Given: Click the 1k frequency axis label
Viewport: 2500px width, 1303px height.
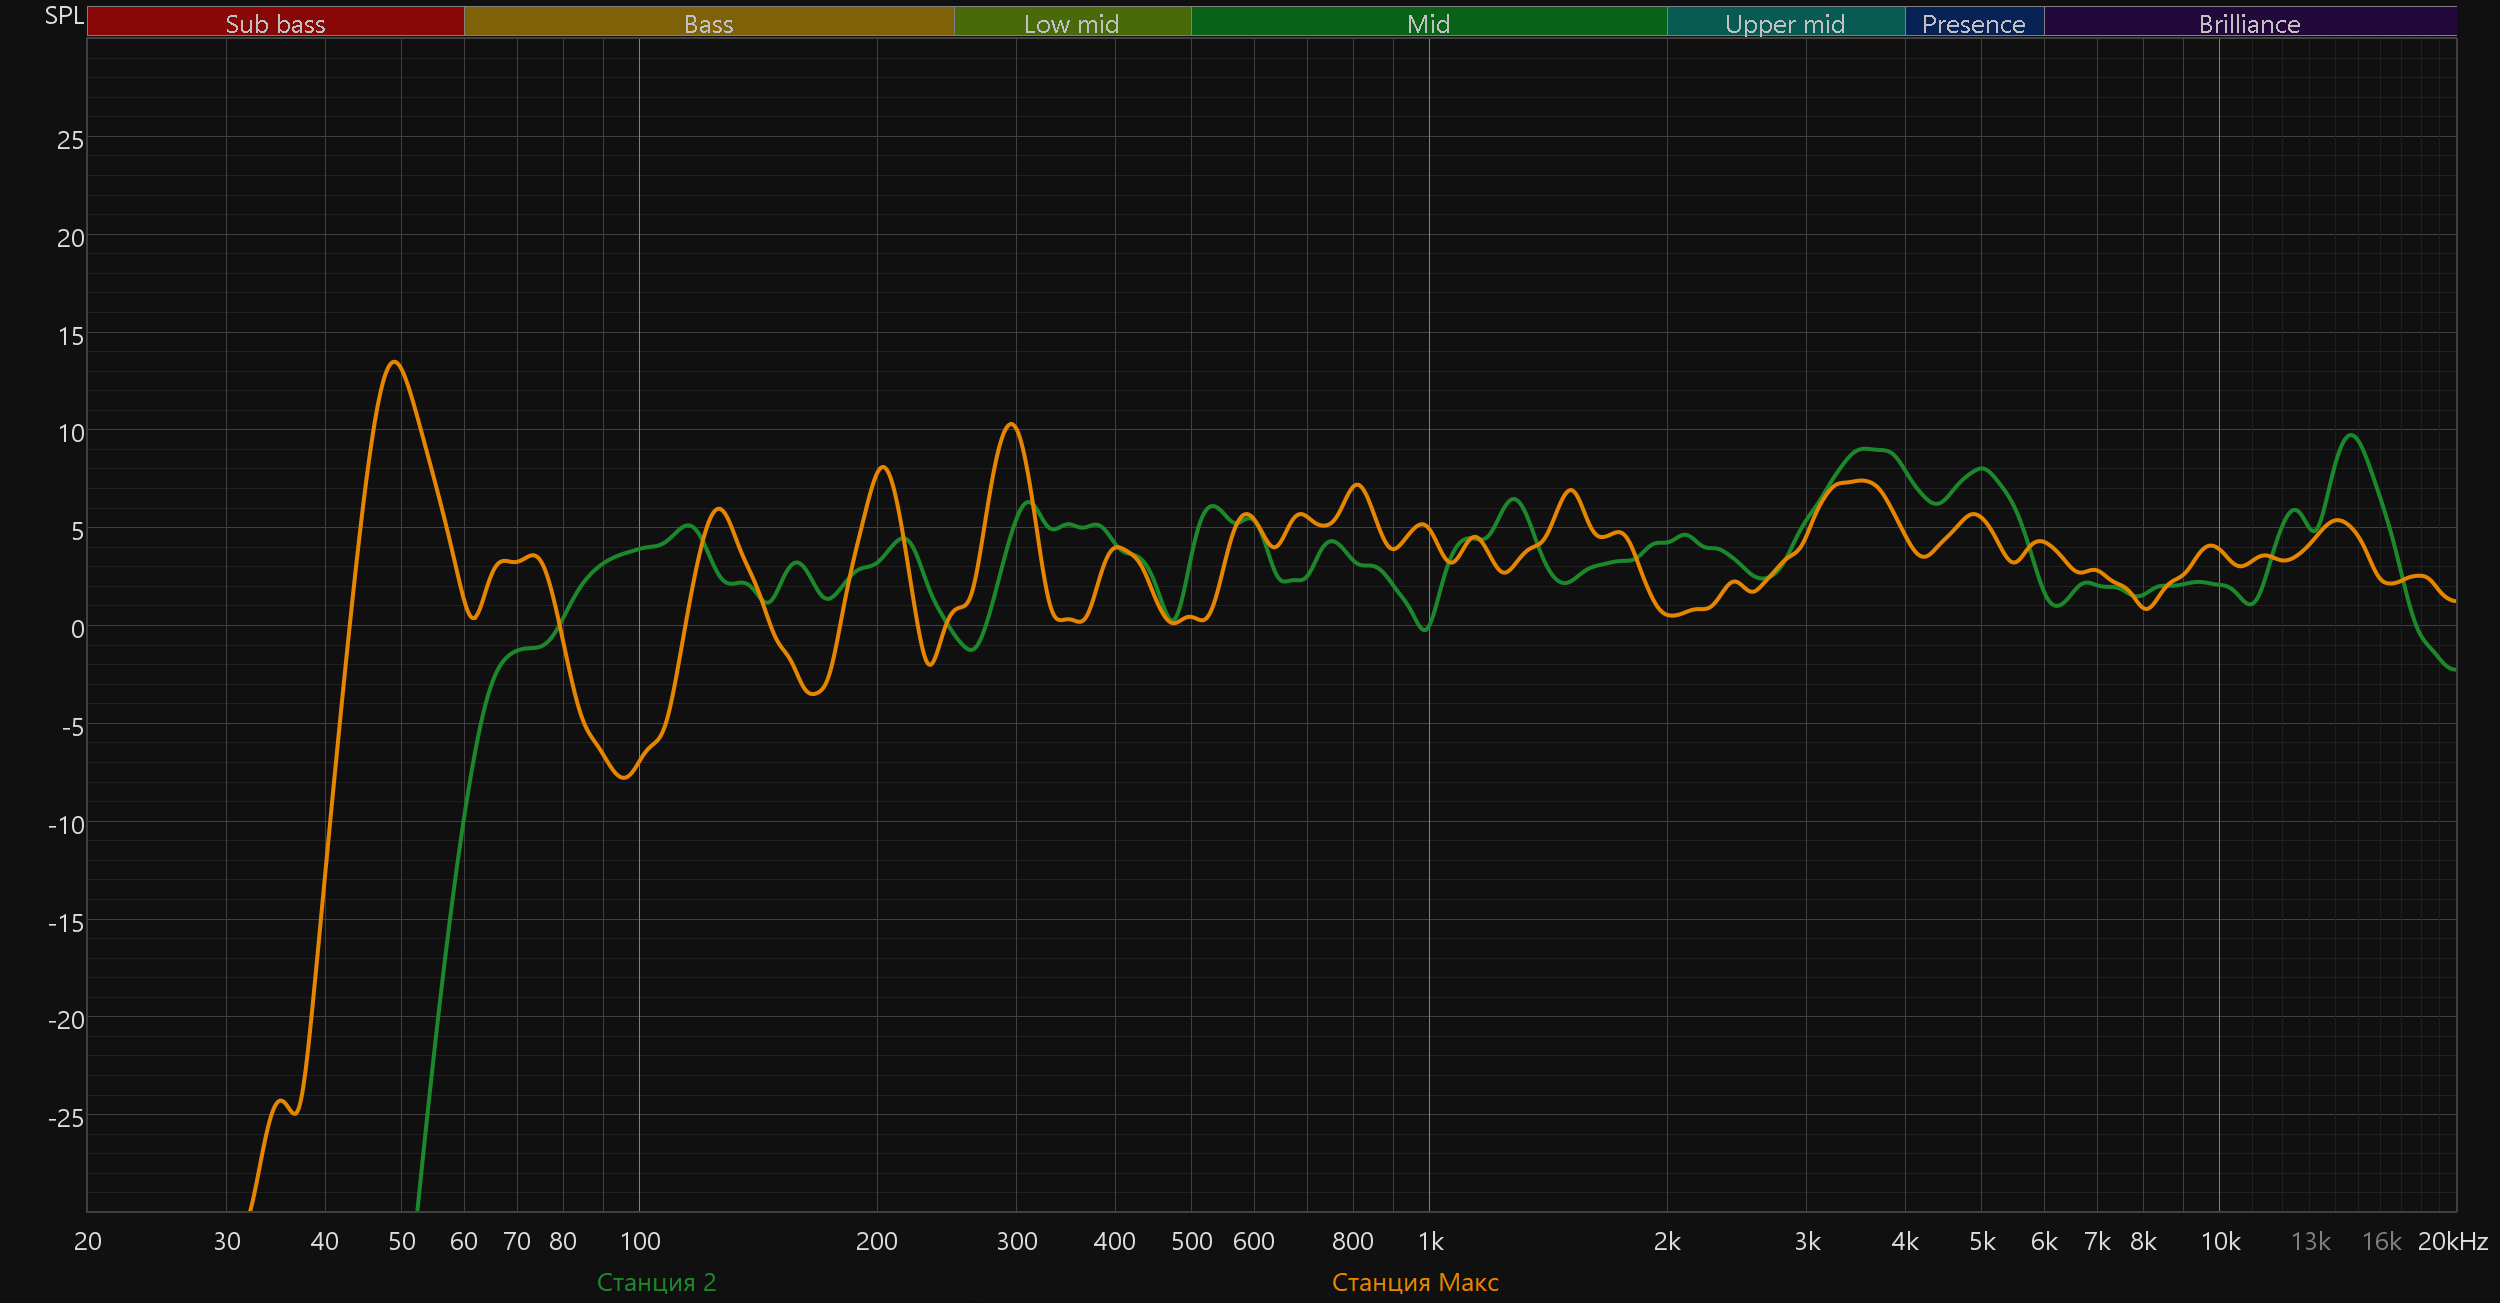Looking at the screenshot, I should tap(1430, 1241).
